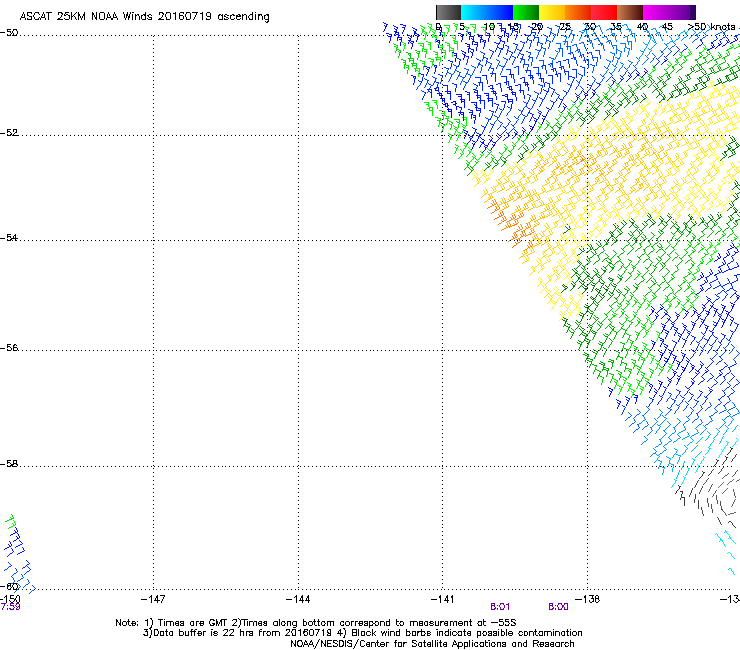Click the '>50 knots' legend label
Image resolution: width=740 pixels, height=650 pixels.
pos(712,27)
